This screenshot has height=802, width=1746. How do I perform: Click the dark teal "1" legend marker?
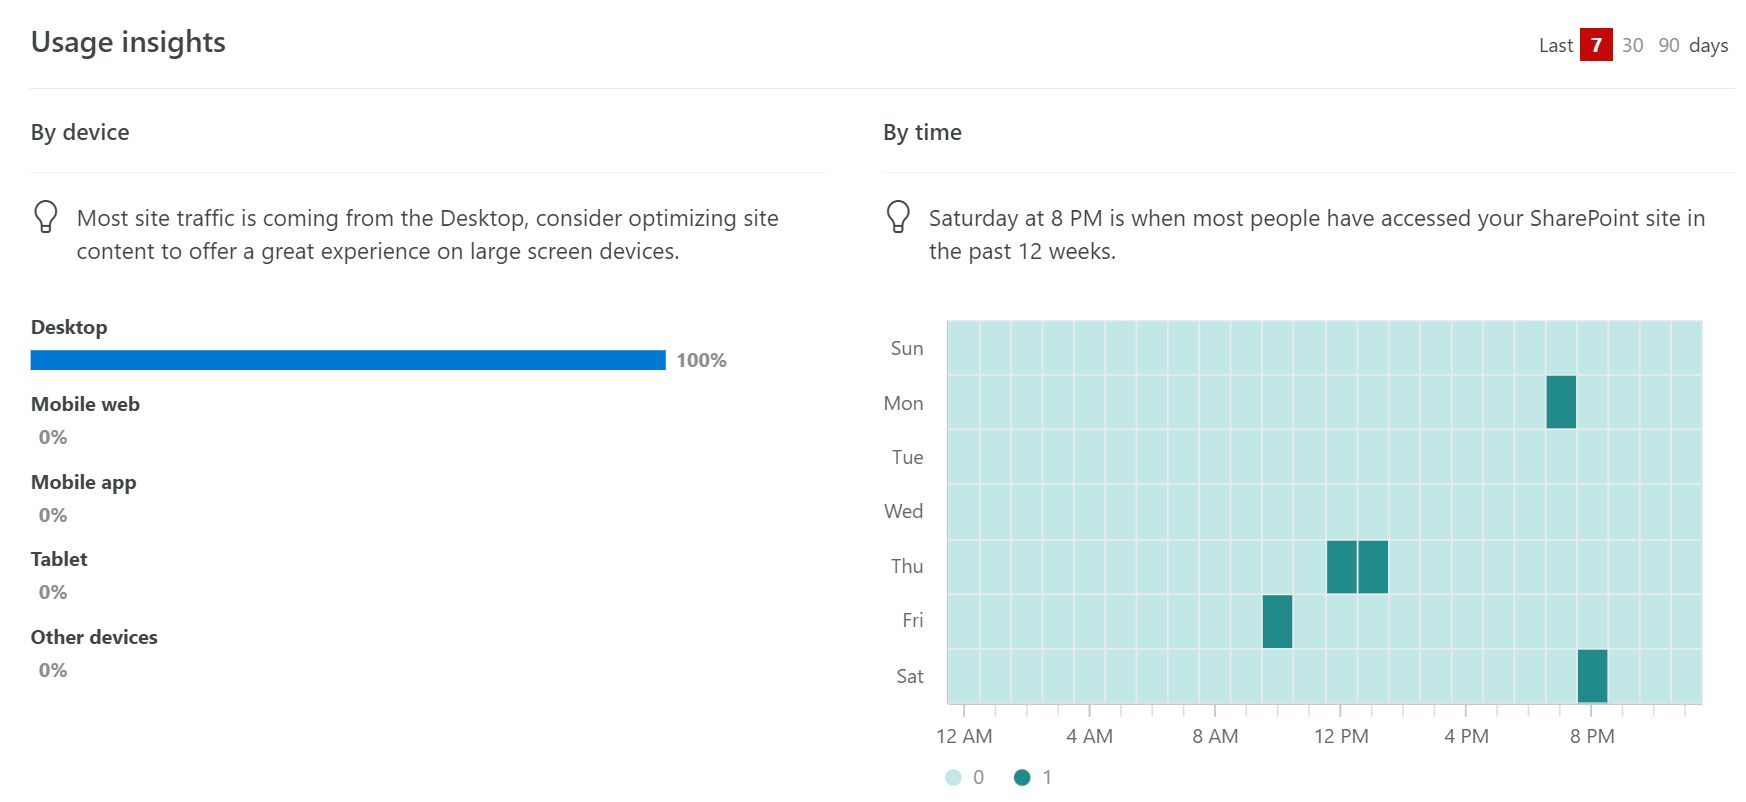point(1022,777)
